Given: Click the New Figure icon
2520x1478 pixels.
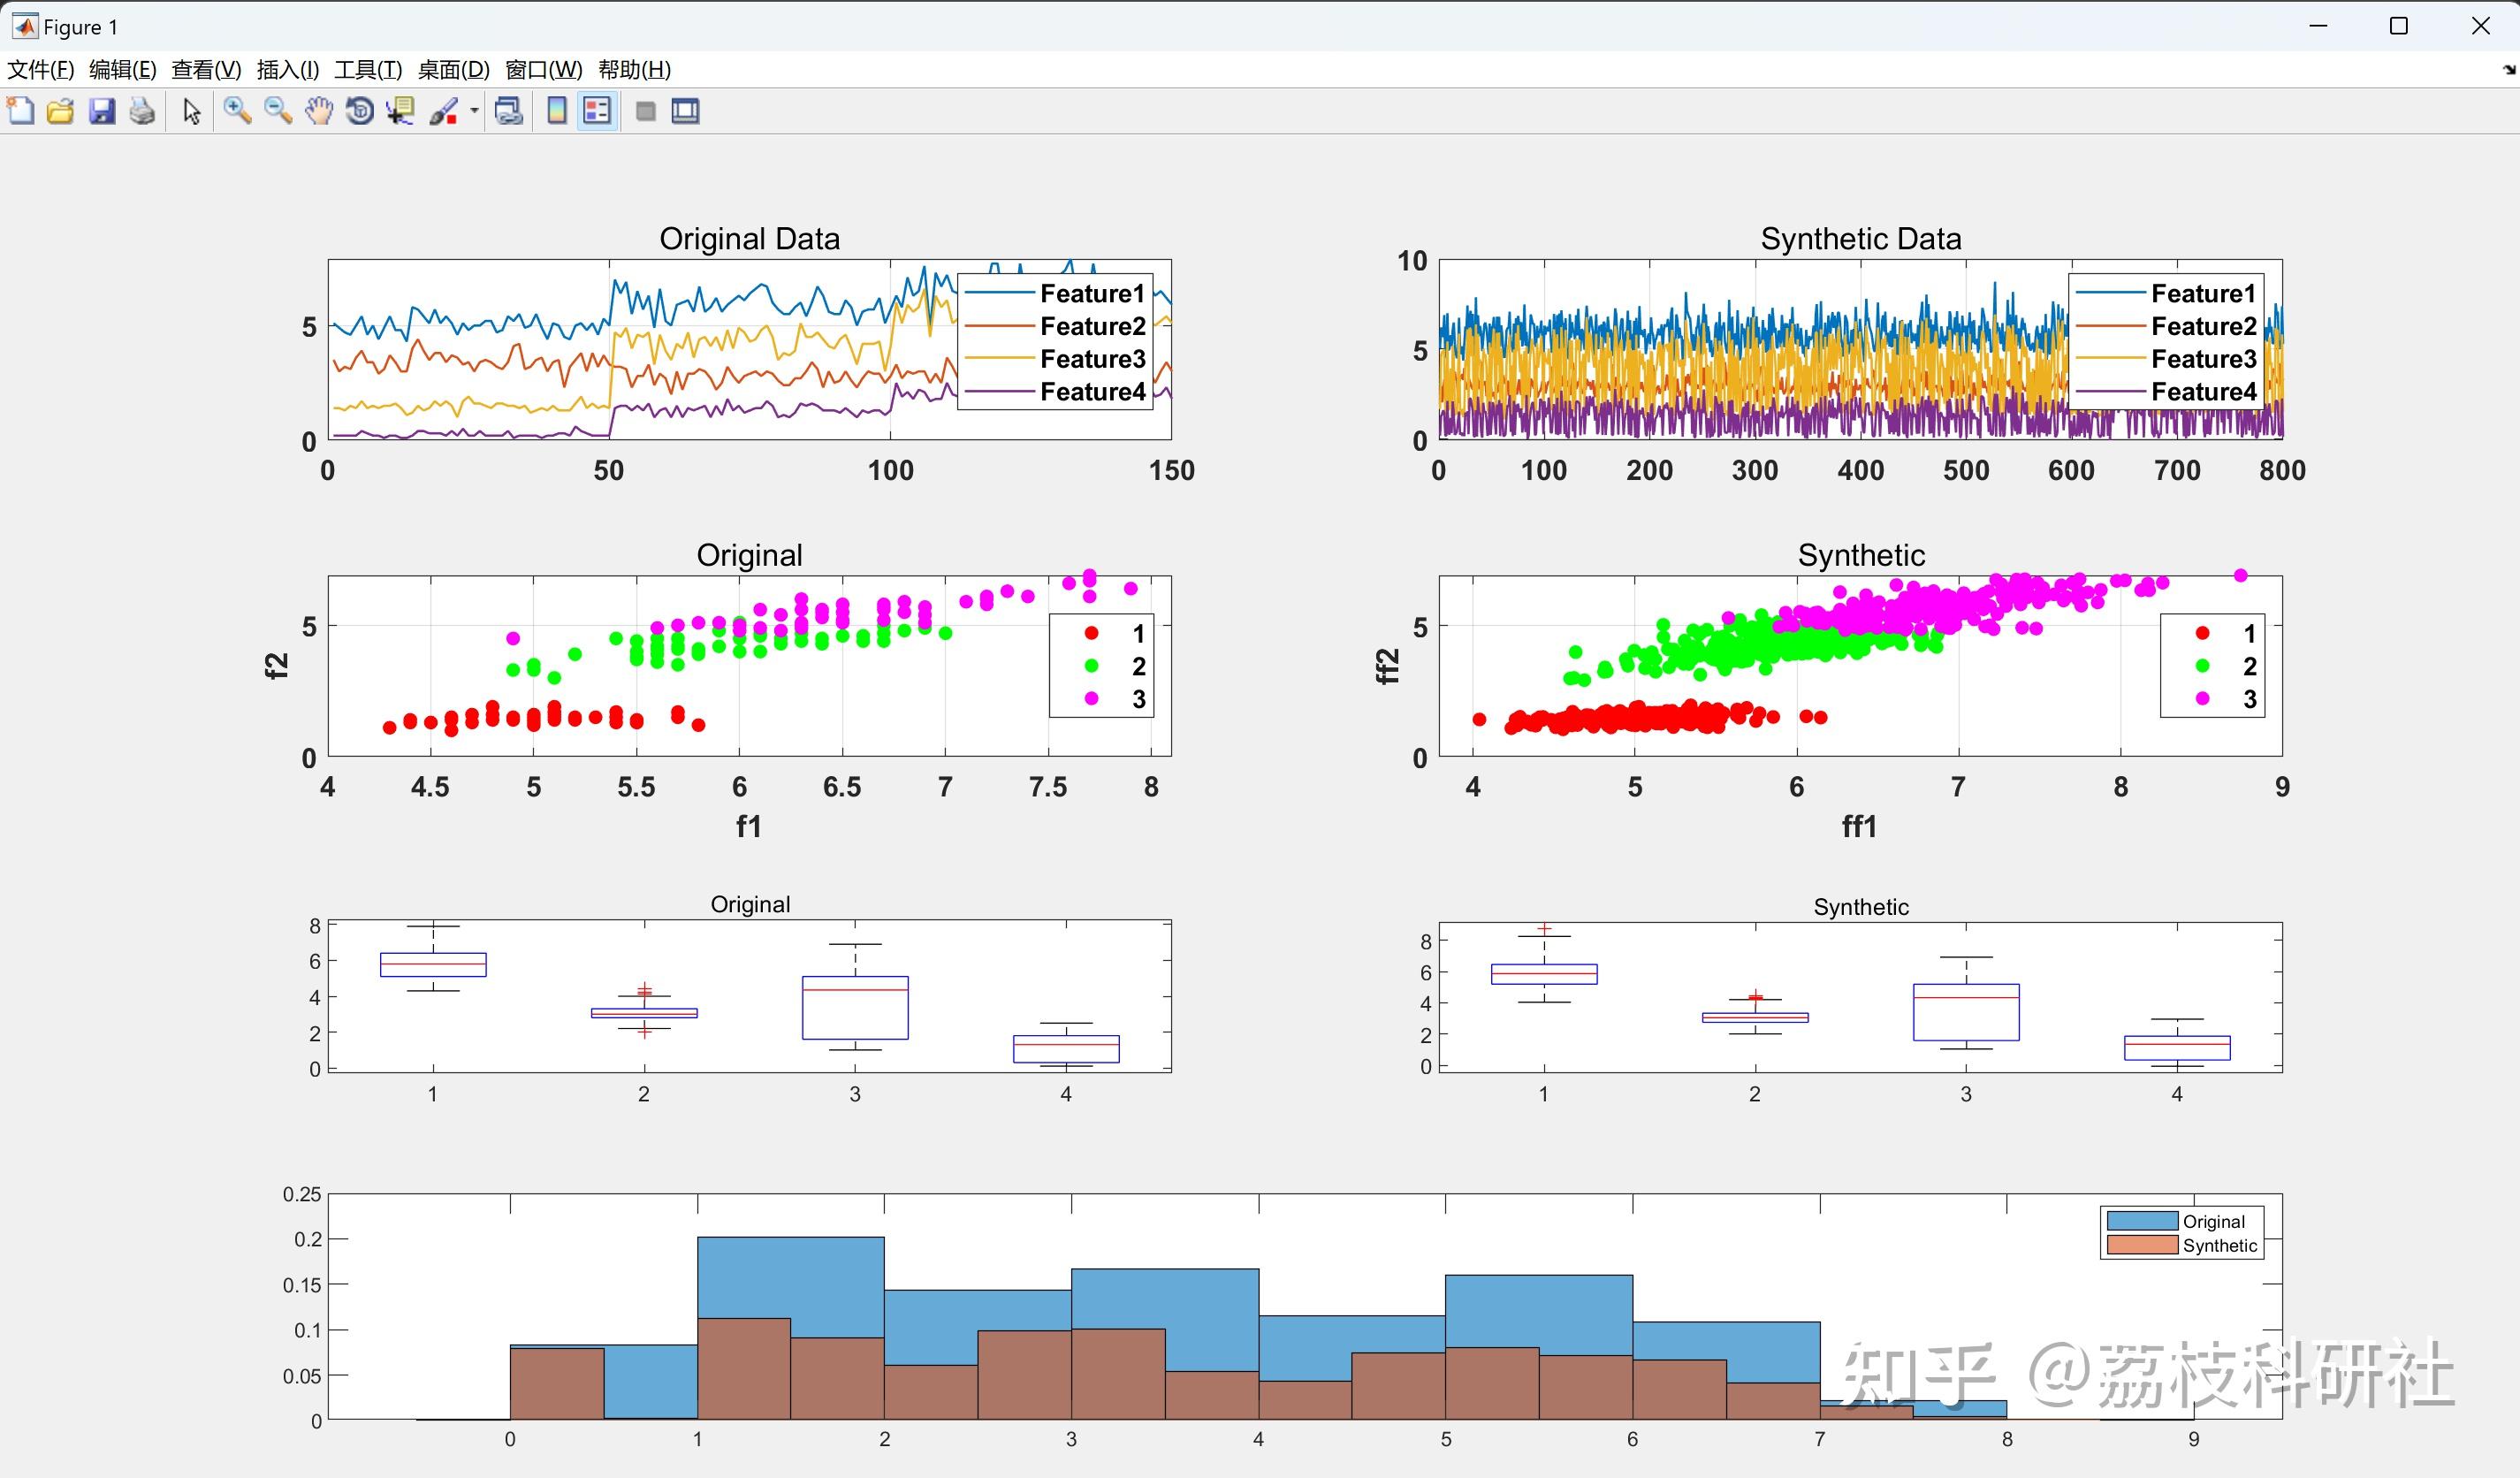Looking at the screenshot, I should point(20,111).
